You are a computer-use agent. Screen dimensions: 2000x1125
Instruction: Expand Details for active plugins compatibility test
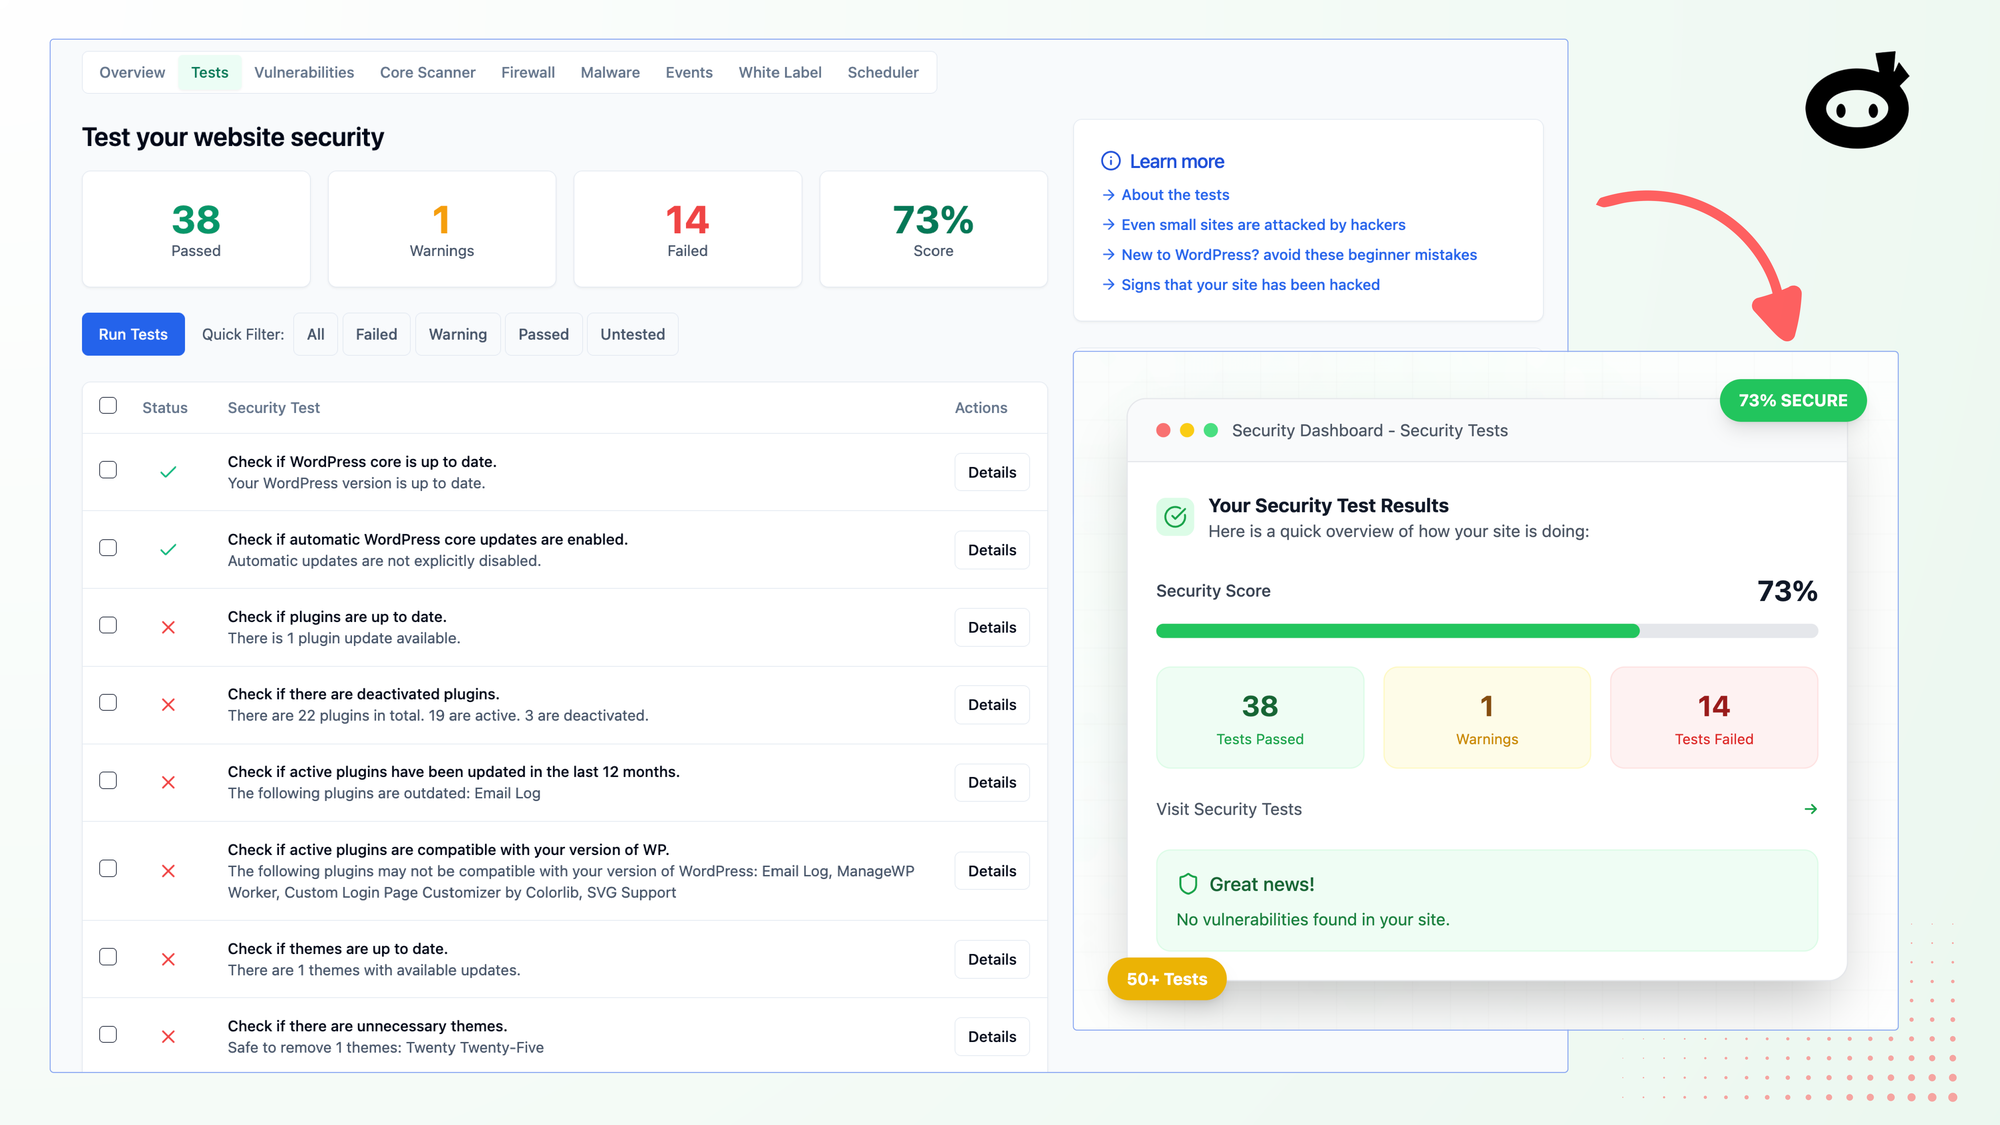[x=991, y=871]
